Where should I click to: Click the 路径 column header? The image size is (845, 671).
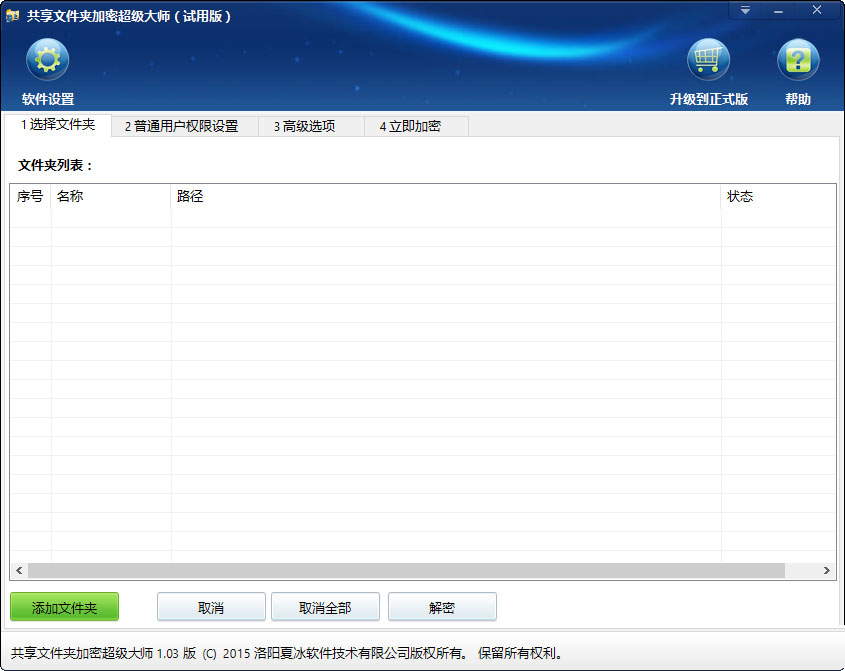coord(446,196)
